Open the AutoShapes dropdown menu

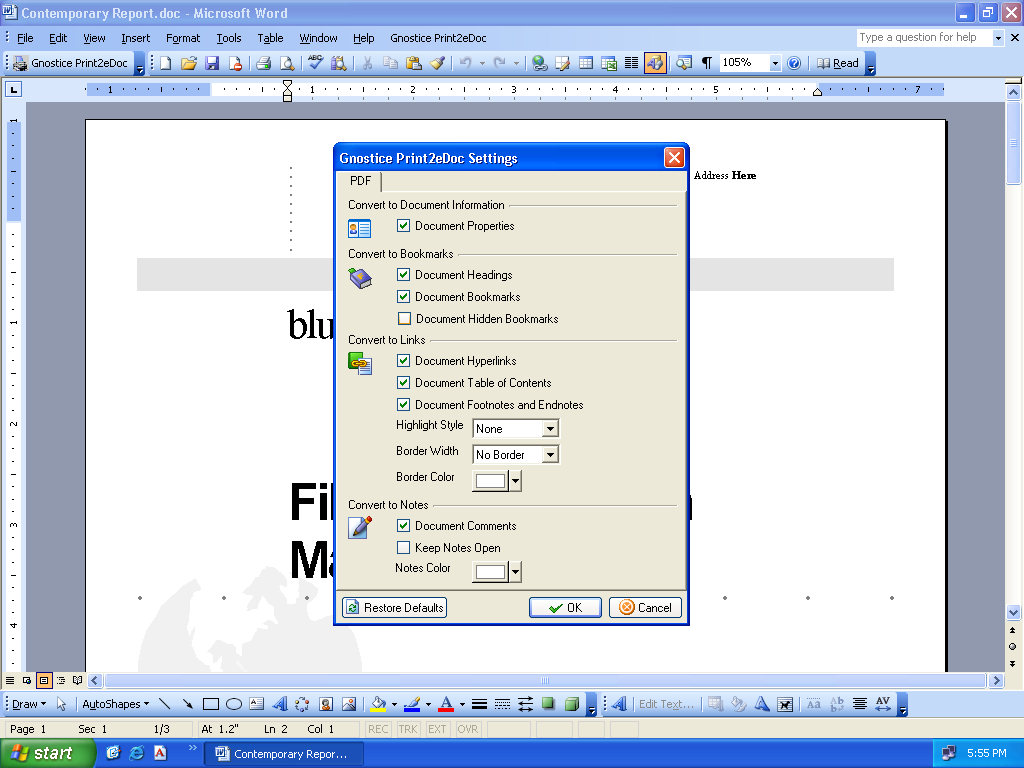115,704
